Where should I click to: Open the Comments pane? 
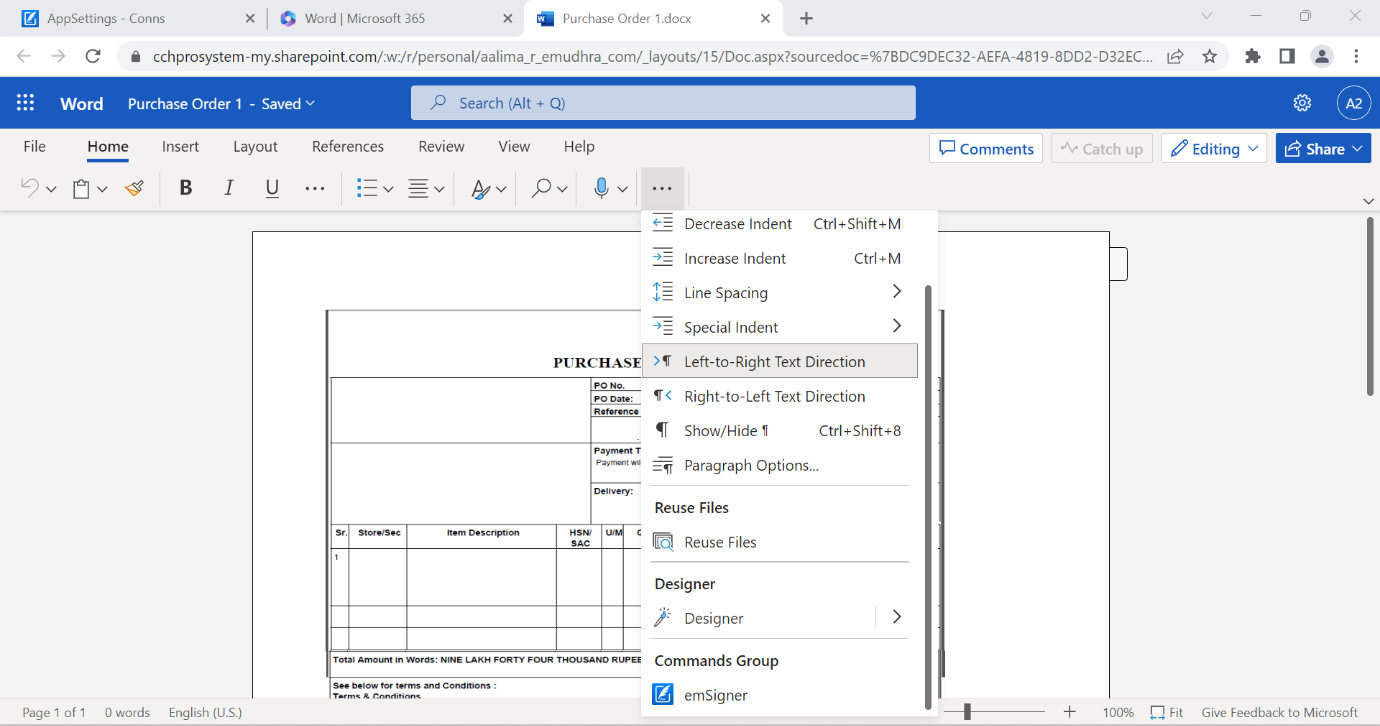click(986, 148)
